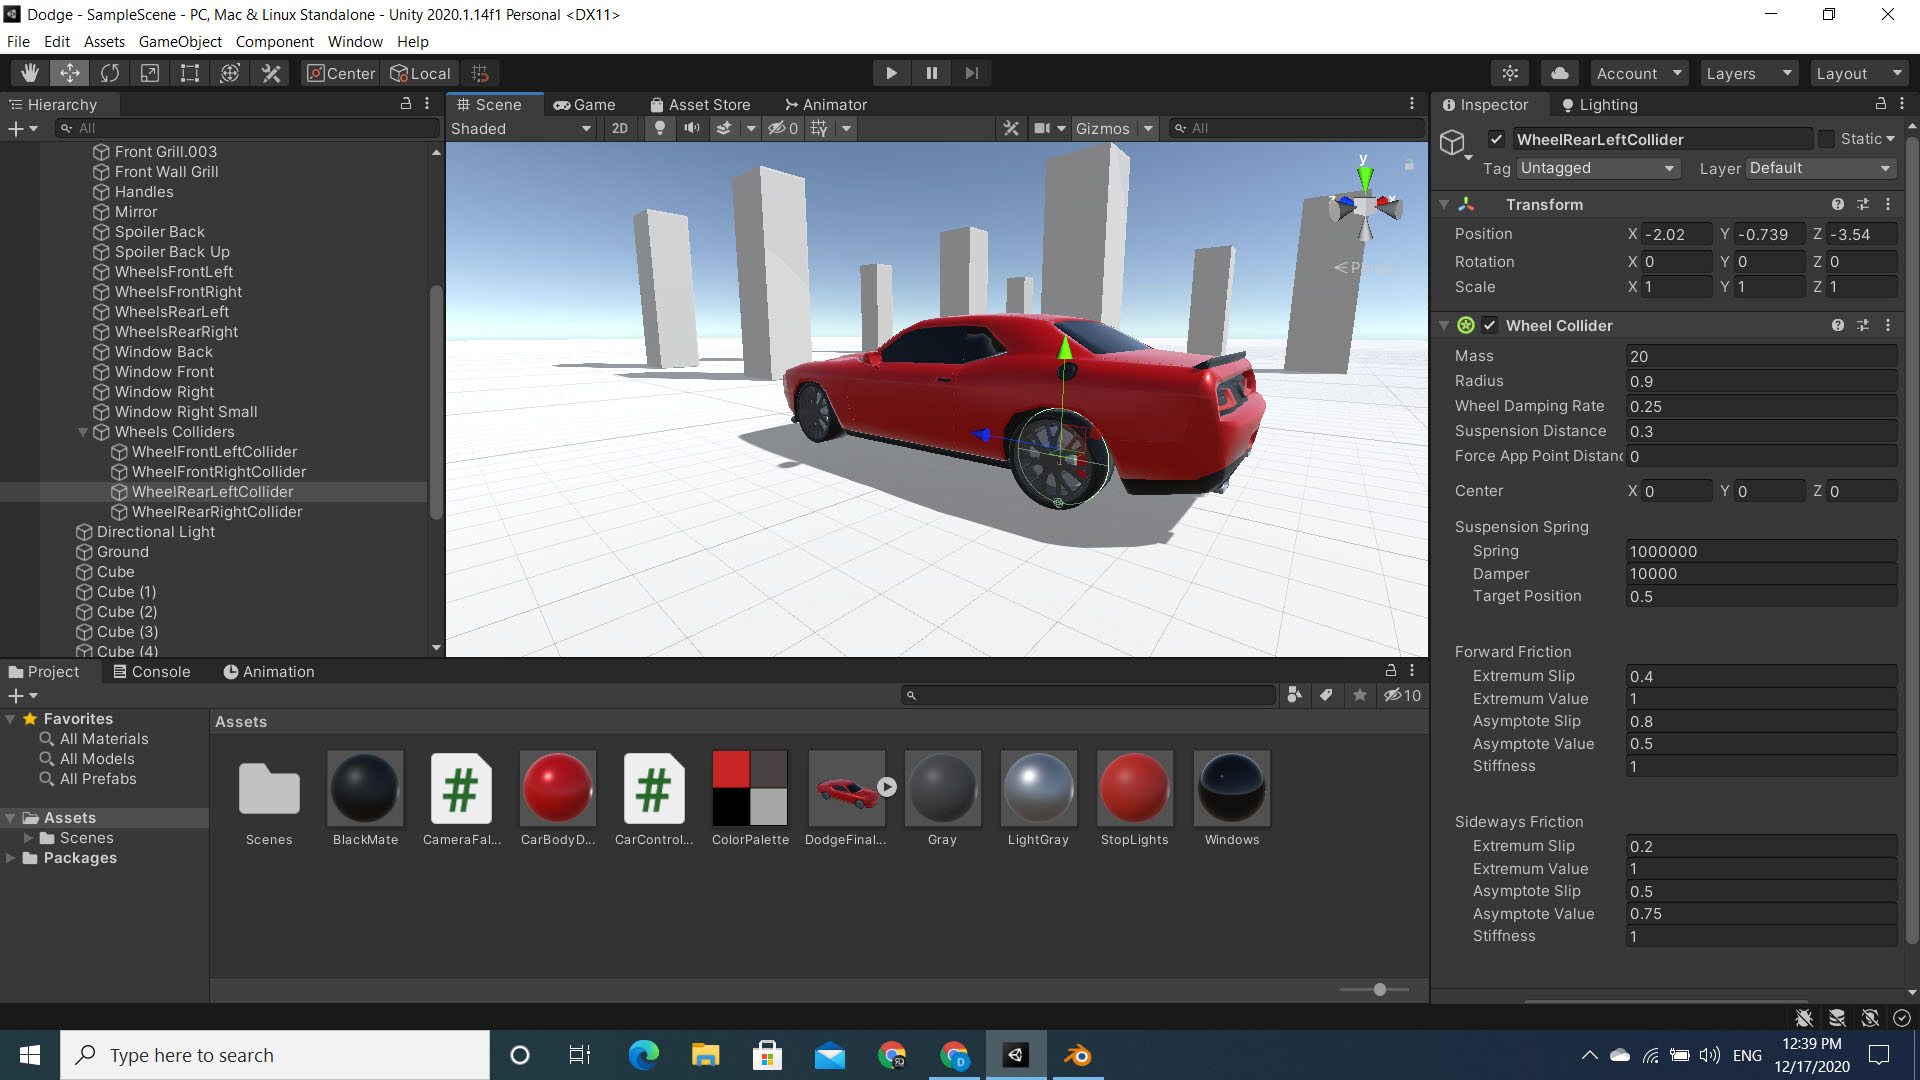
Task: Switch to the Game tab
Action: coord(585,104)
